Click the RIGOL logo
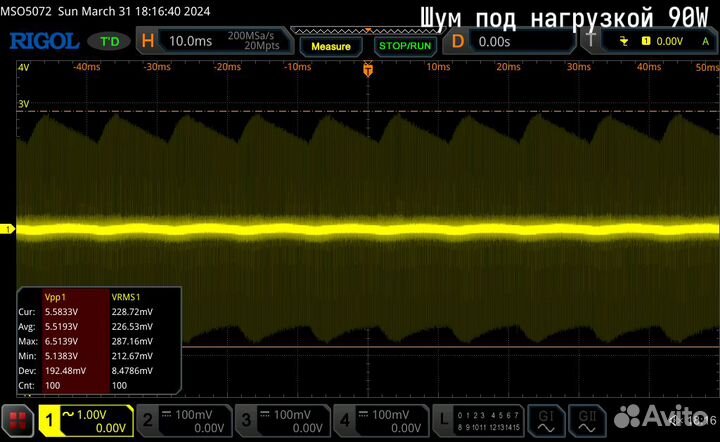Image resolution: width=720 pixels, height=442 pixels. 43,41
